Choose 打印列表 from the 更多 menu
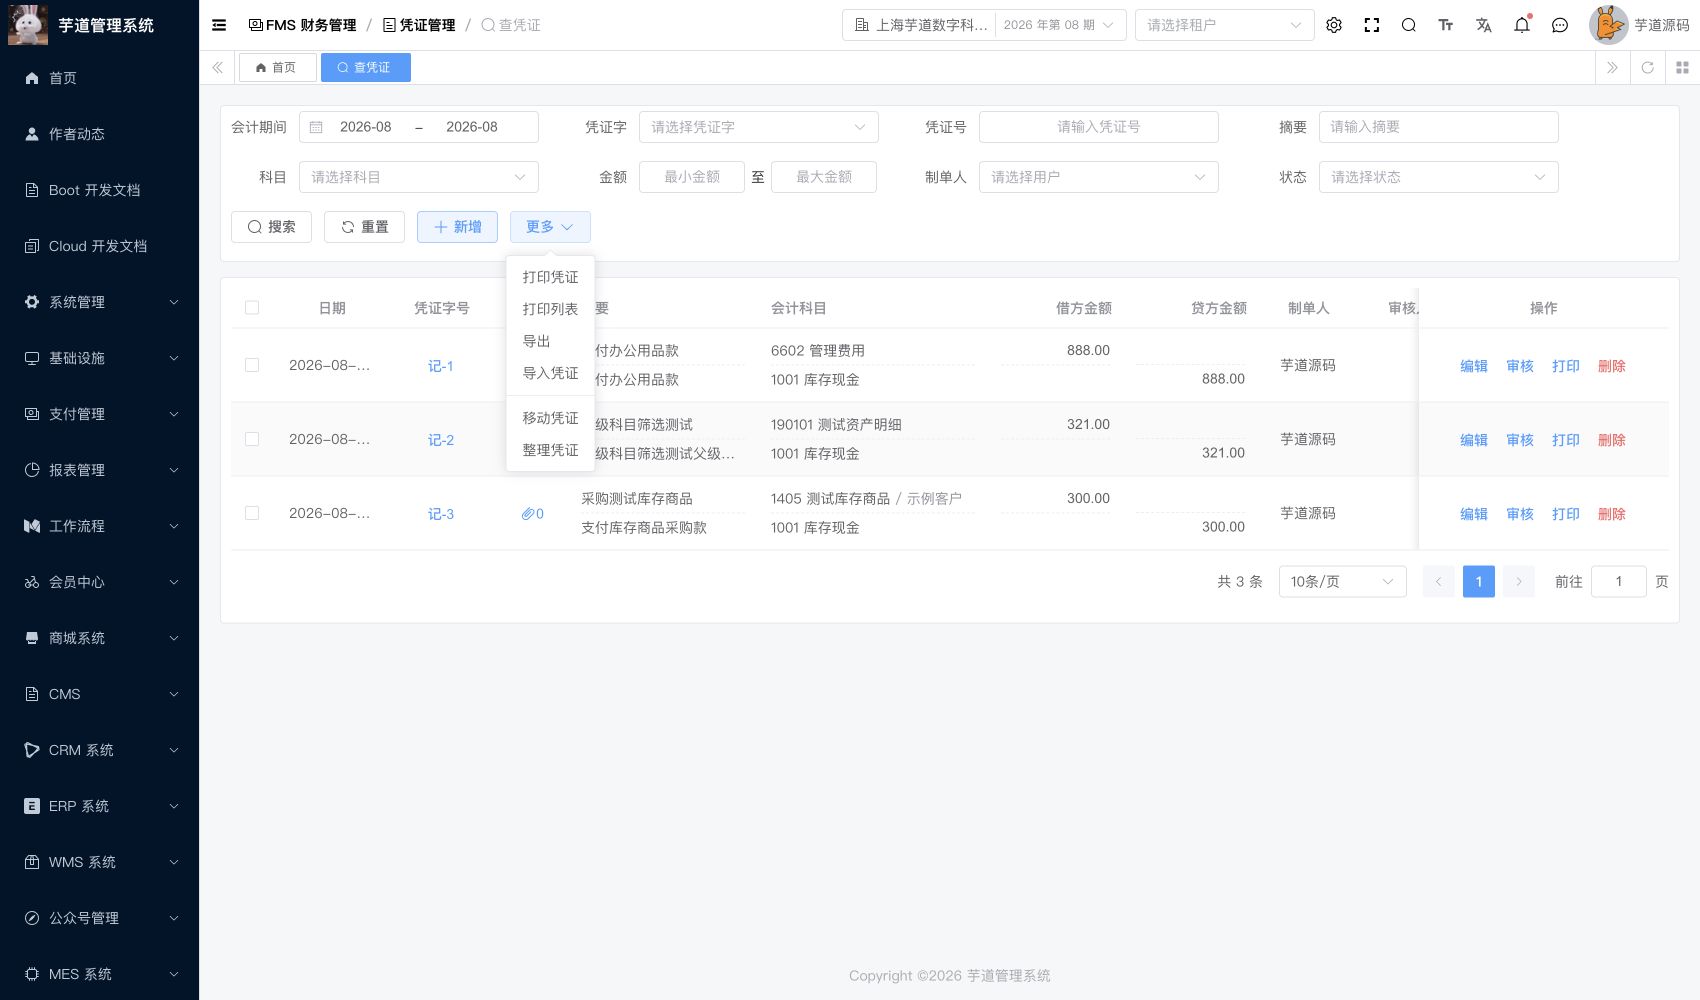1700x1000 pixels. tap(551, 309)
